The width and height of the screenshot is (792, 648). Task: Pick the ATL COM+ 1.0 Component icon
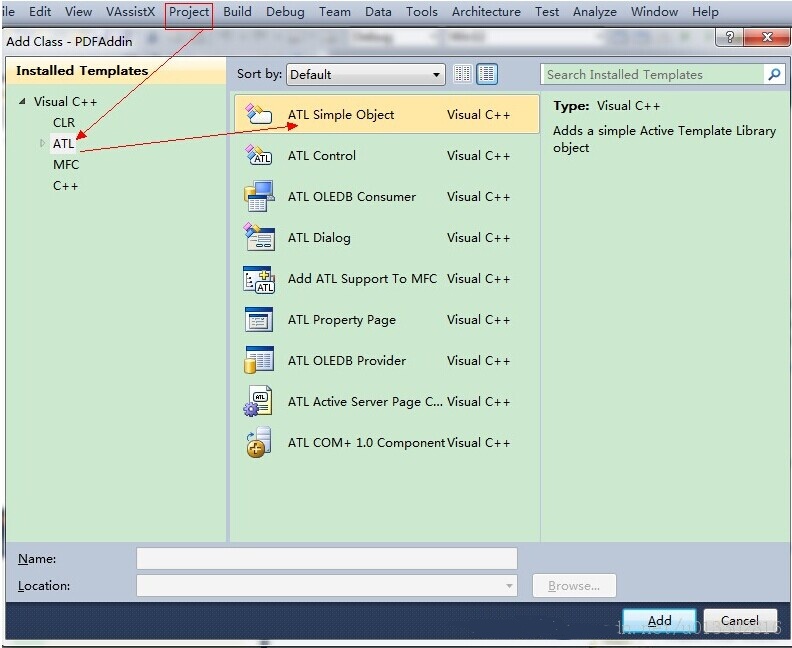[x=259, y=442]
